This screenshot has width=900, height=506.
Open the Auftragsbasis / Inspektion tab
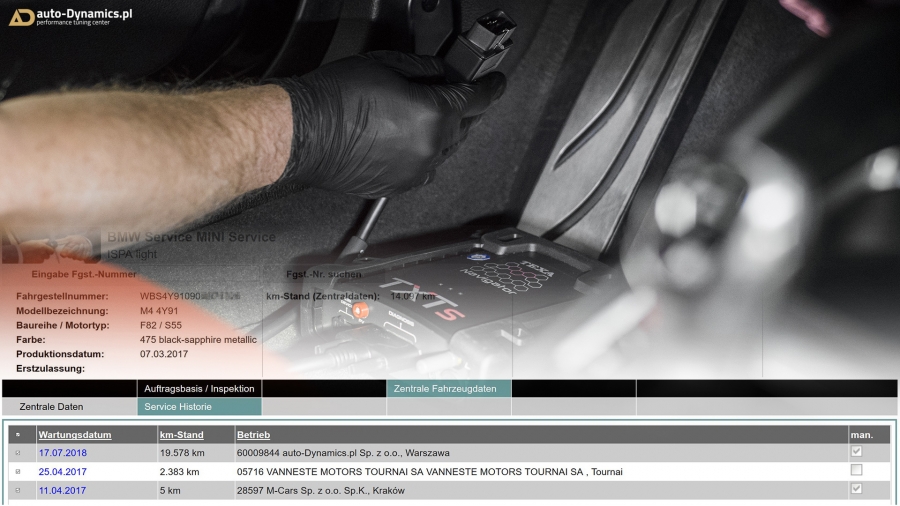[x=199, y=388]
